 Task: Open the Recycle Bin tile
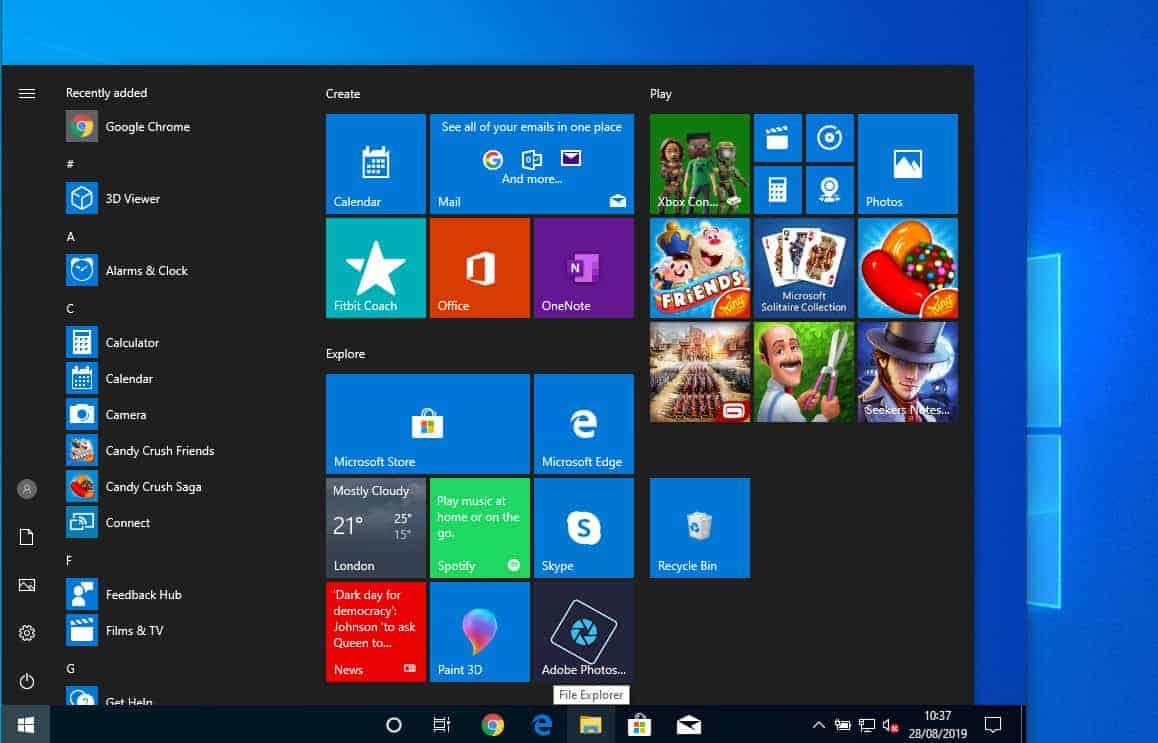(x=699, y=527)
